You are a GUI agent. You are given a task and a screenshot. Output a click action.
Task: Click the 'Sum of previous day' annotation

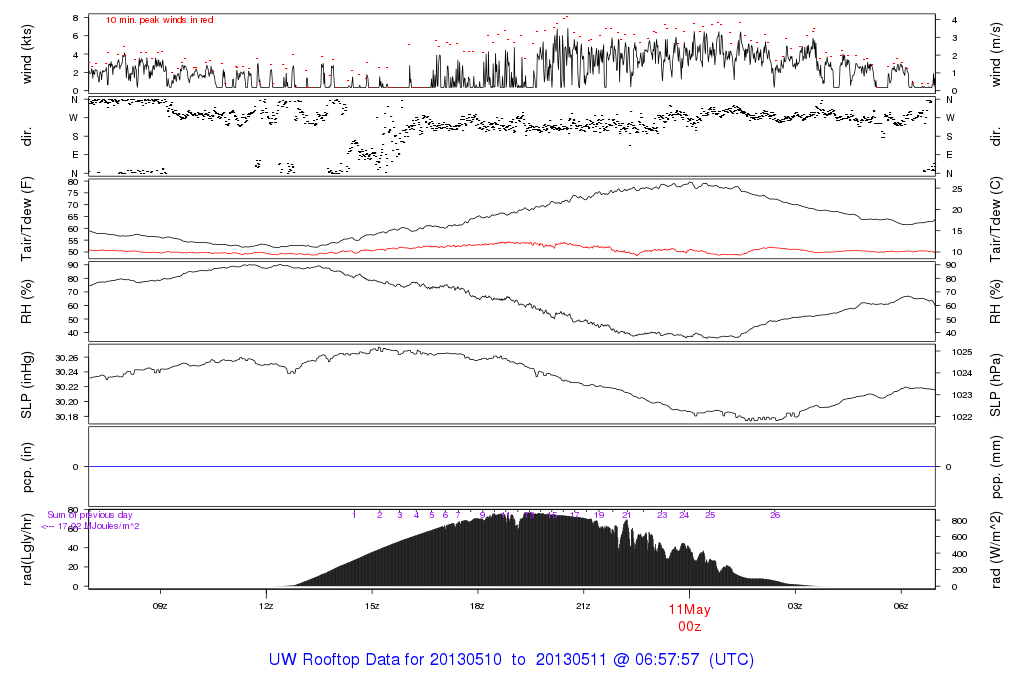click(x=90, y=515)
